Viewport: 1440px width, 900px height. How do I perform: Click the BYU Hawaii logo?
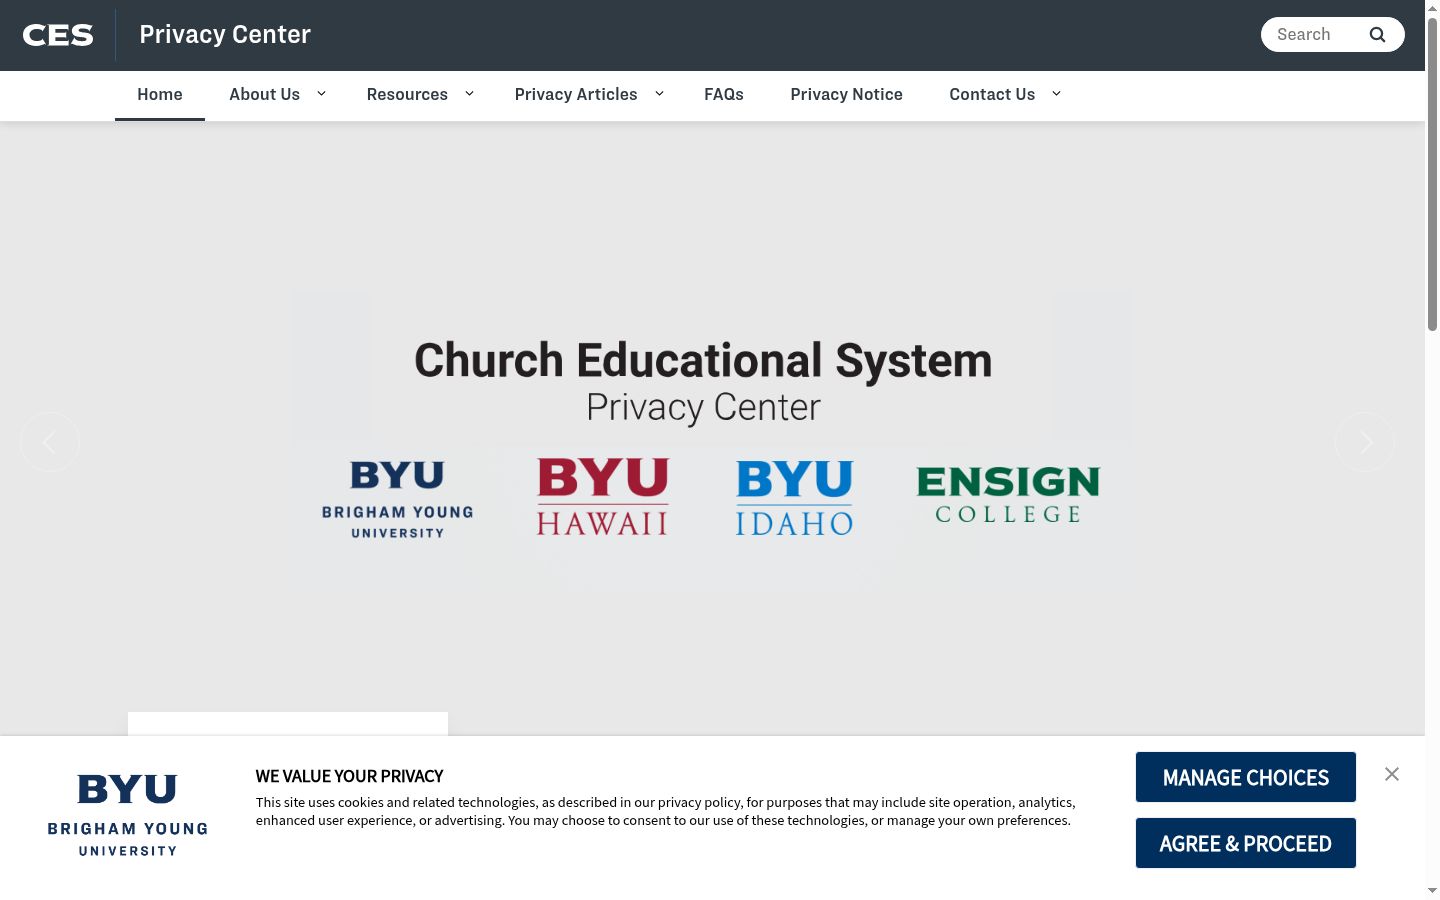pyautogui.click(x=602, y=497)
